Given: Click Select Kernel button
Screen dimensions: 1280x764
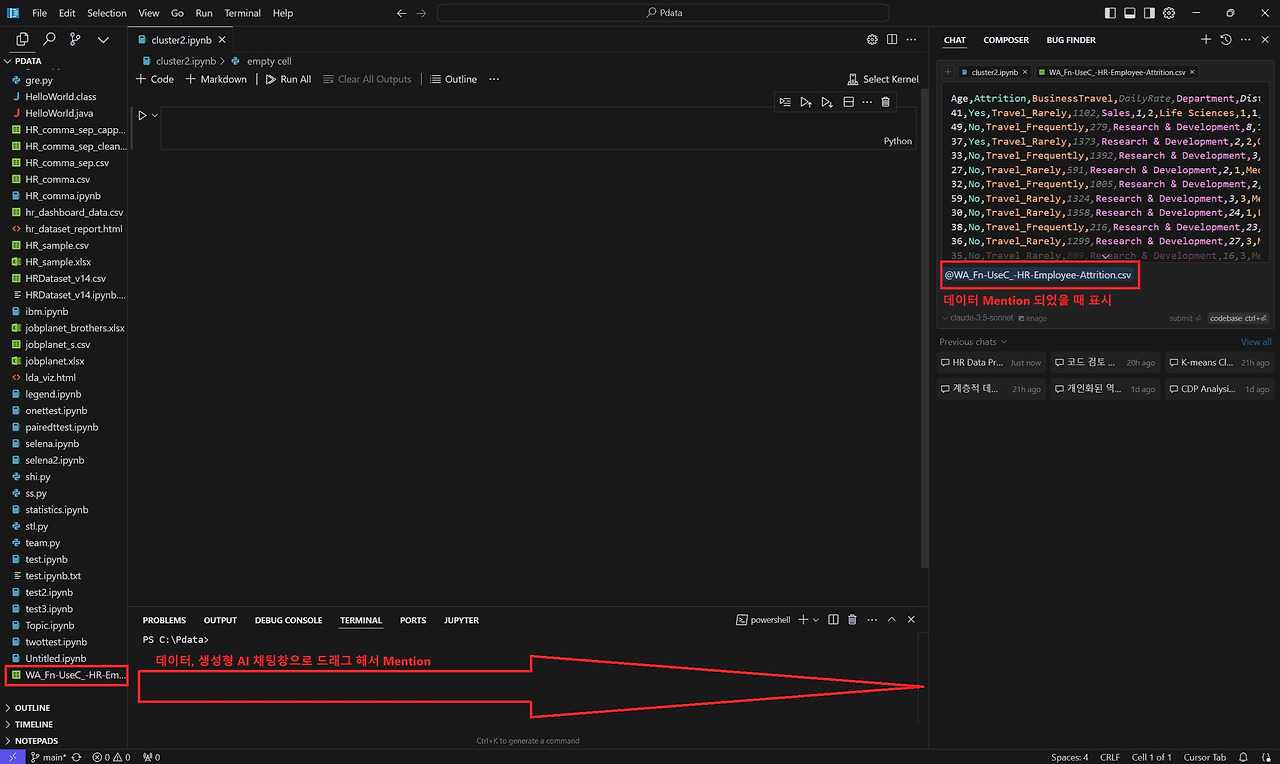Looking at the screenshot, I should click(x=882, y=79).
